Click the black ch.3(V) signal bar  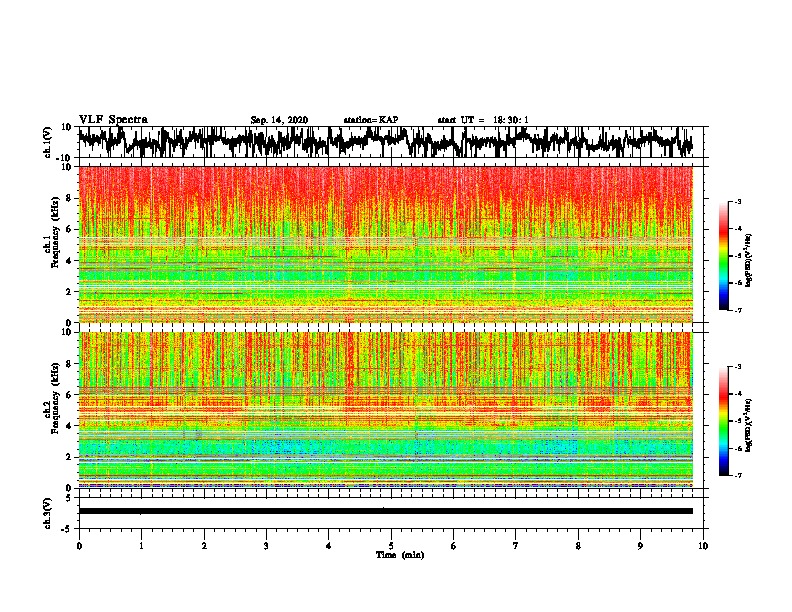pos(385,511)
